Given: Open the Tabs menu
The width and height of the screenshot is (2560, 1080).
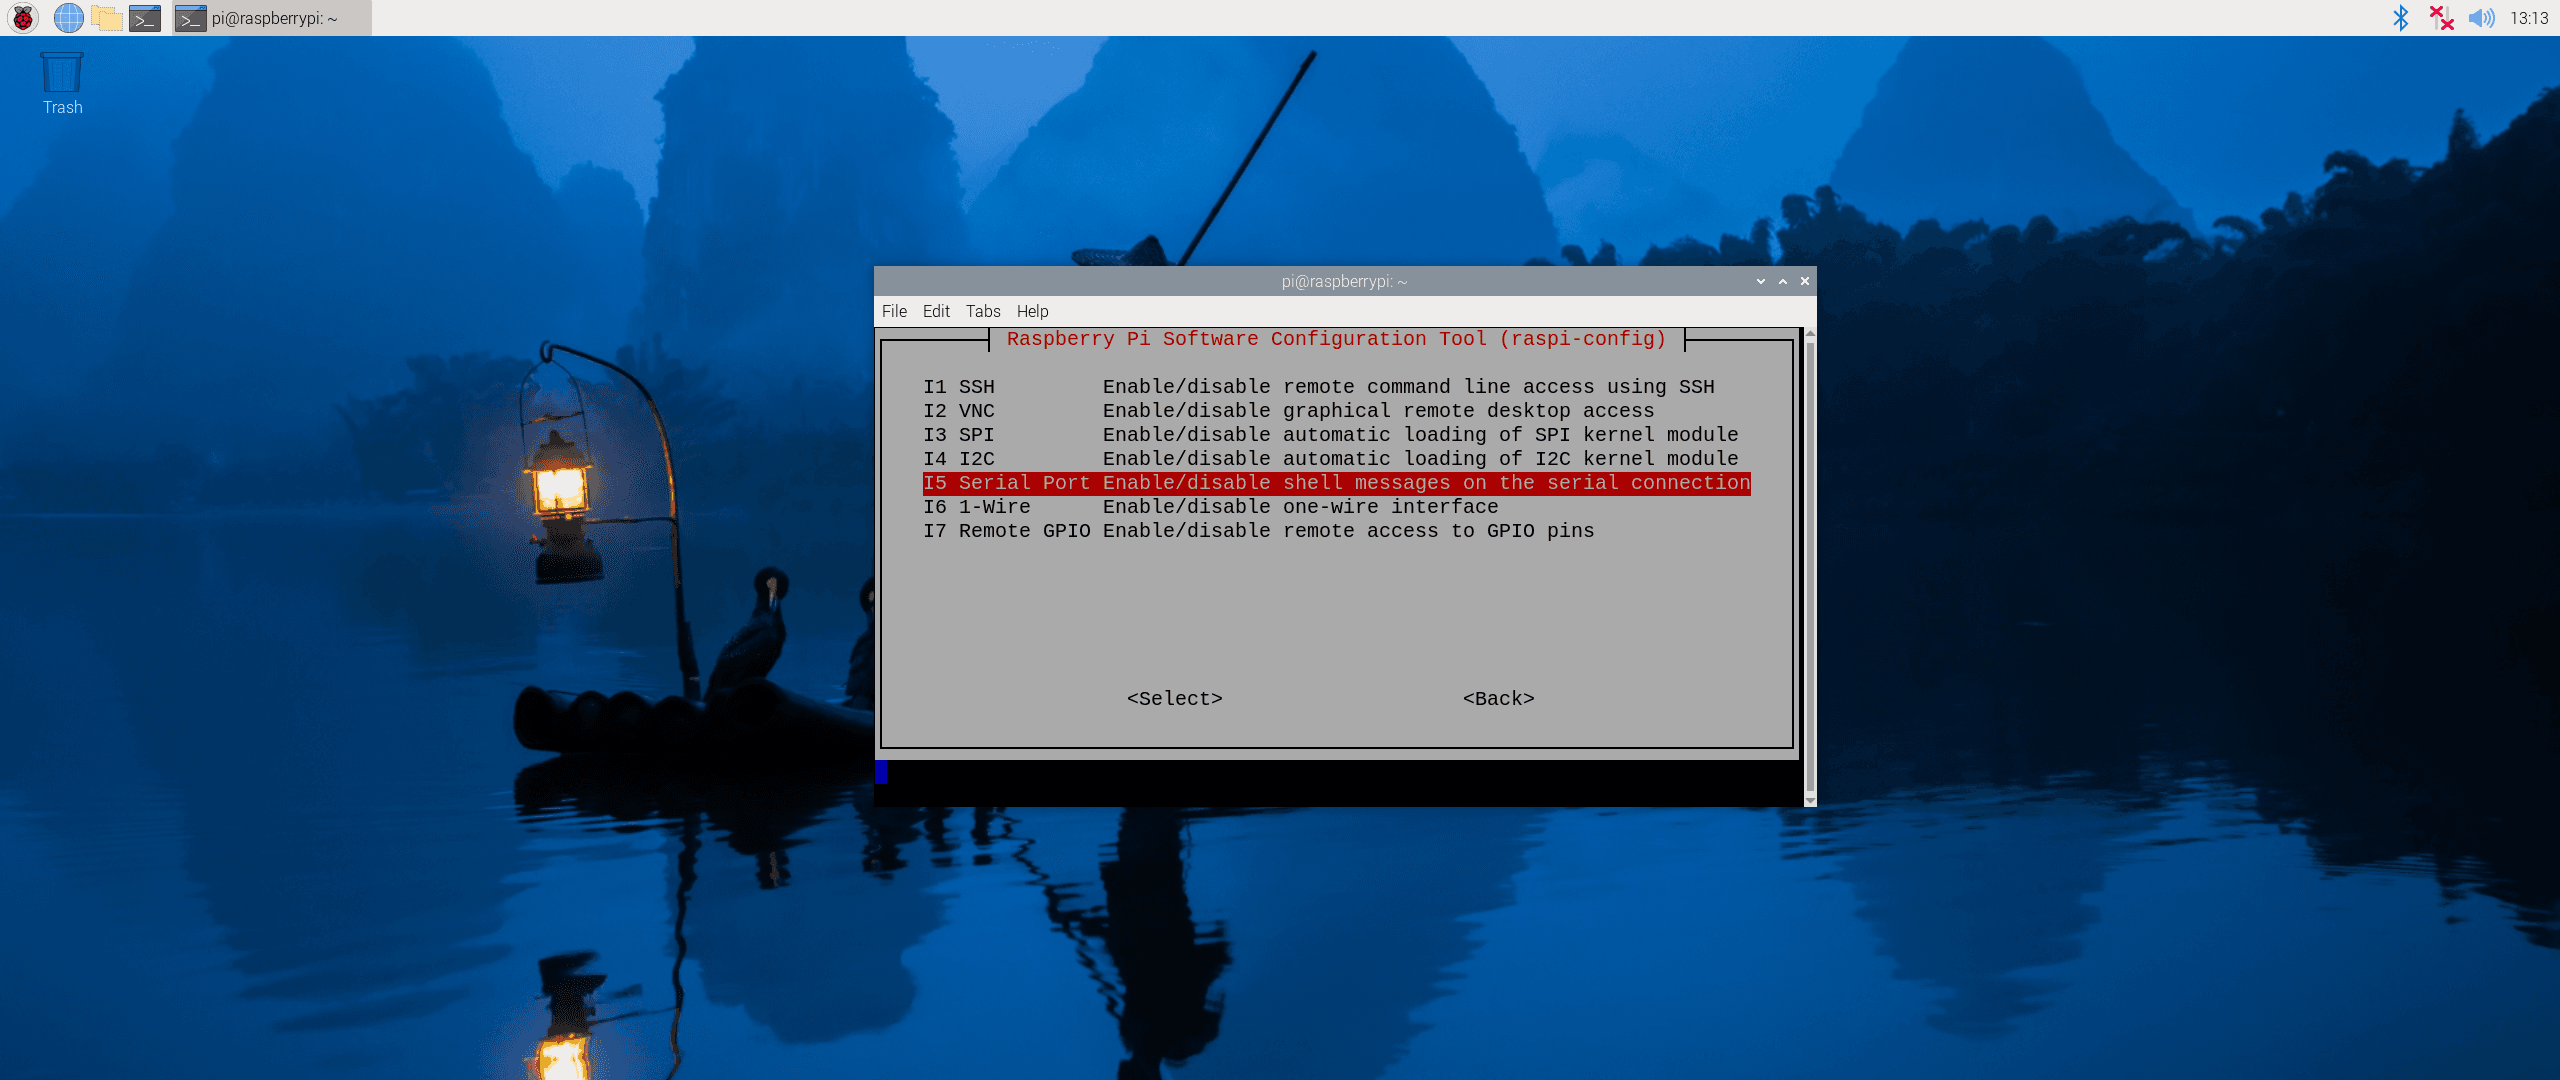Looking at the screenshot, I should click(x=982, y=311).
